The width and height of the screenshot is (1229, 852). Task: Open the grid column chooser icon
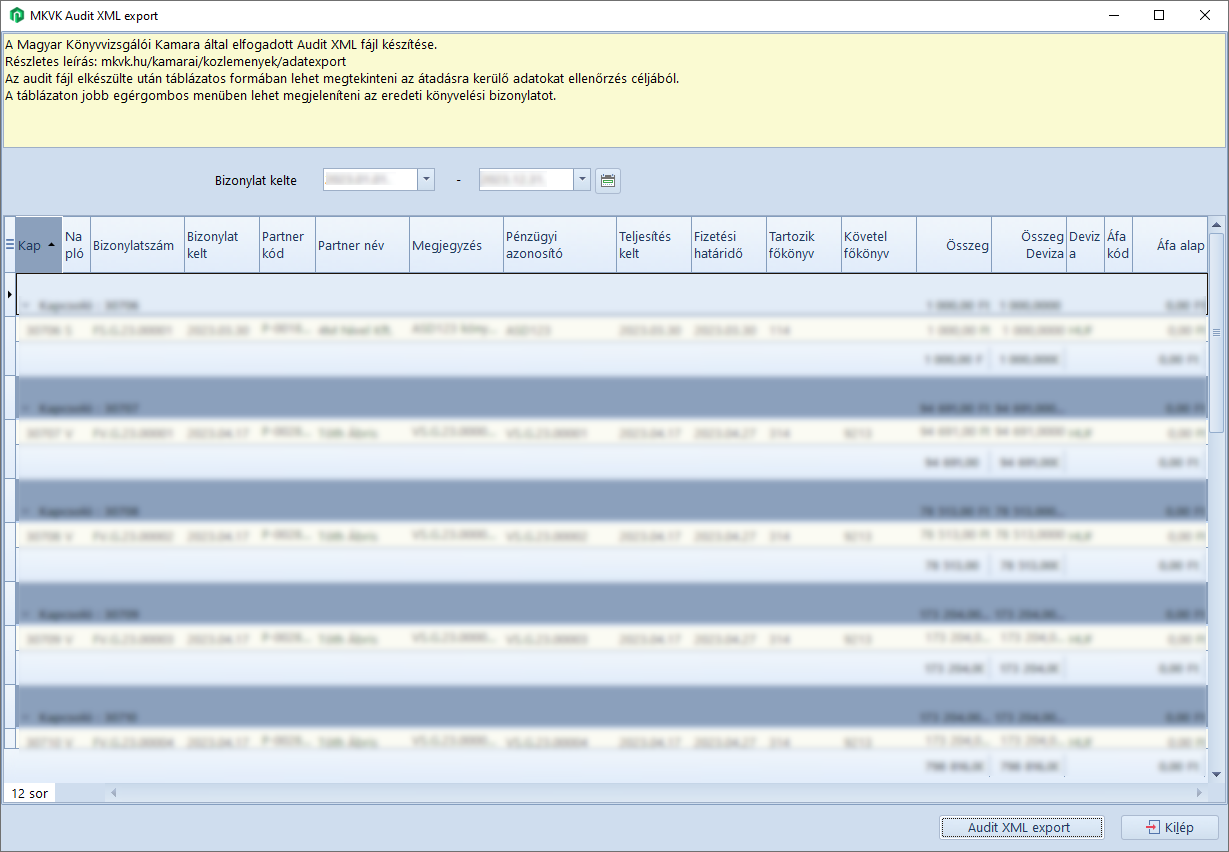(x=10, y=245)
